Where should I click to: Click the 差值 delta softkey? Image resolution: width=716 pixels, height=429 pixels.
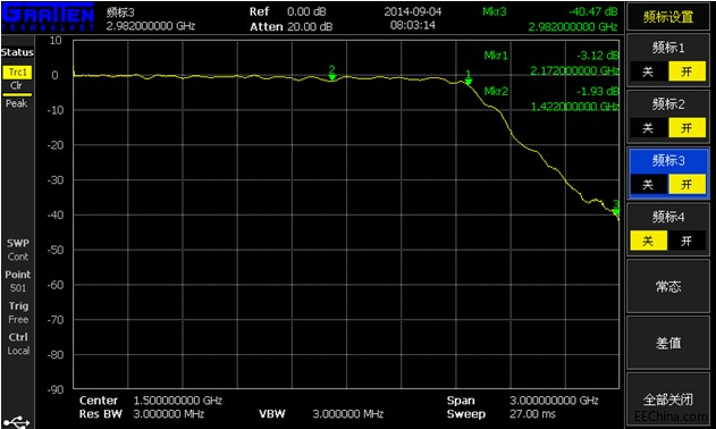[668, 343]
